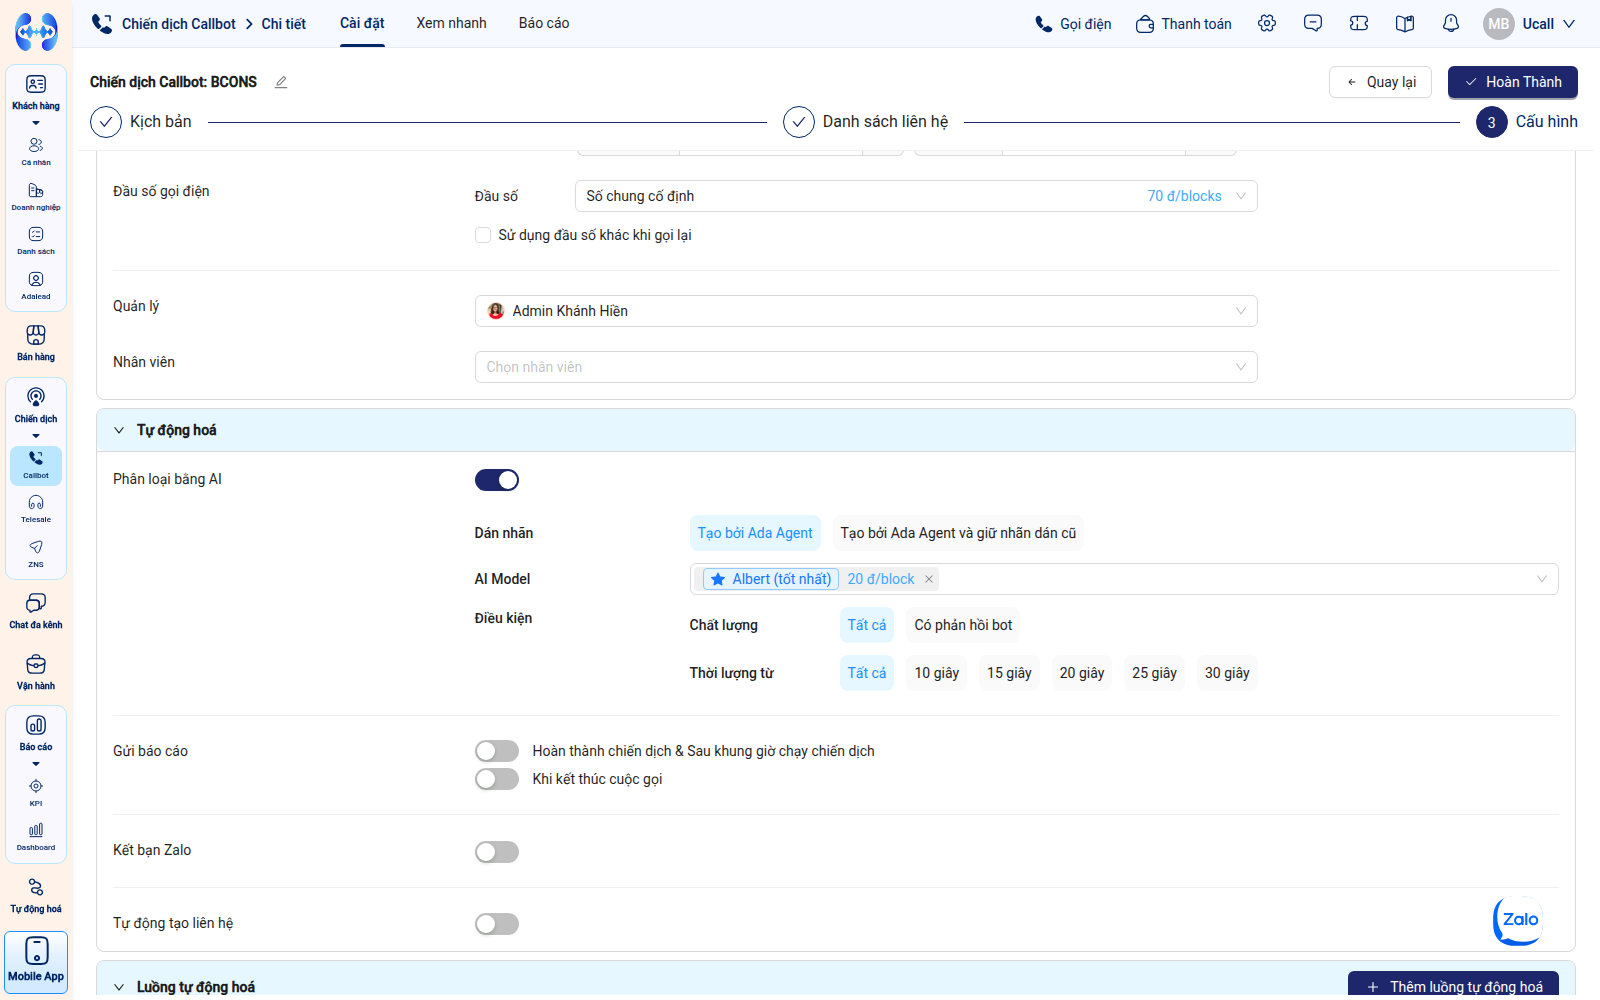Open notifications bell icon
Viewport: 1600px width, 1000px height.
pos(1451,23)
